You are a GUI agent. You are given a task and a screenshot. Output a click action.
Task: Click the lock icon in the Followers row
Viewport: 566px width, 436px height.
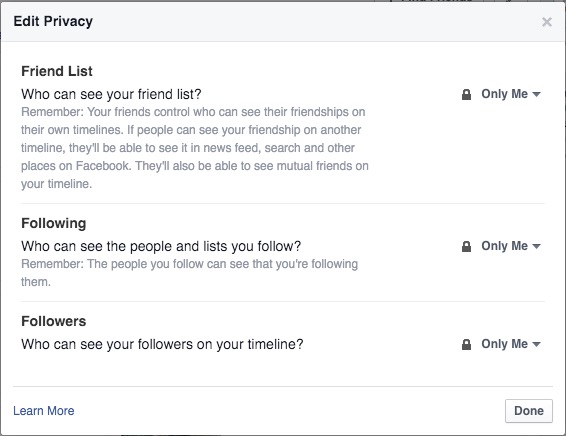466,344
